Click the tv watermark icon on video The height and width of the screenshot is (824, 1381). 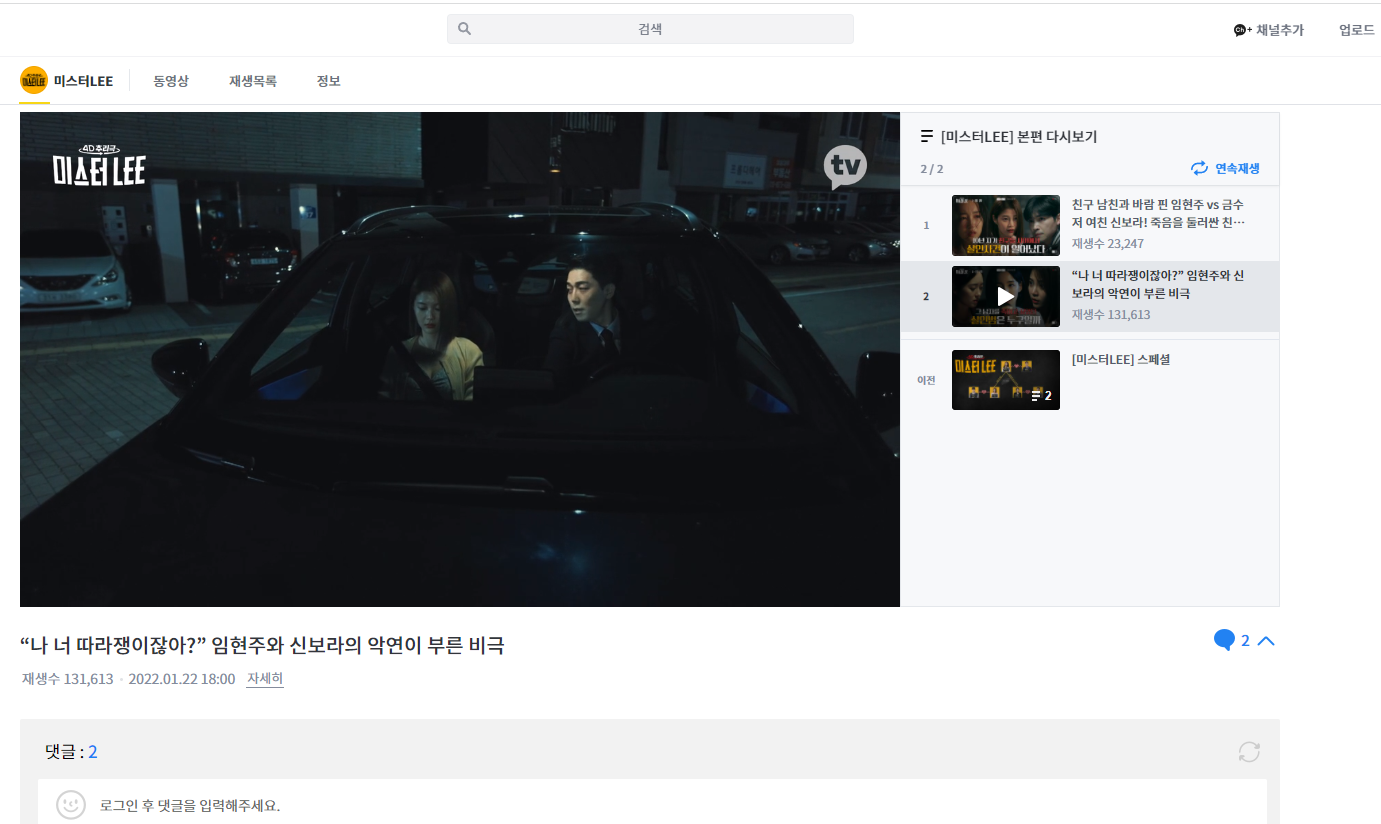(x=845, y=167)
